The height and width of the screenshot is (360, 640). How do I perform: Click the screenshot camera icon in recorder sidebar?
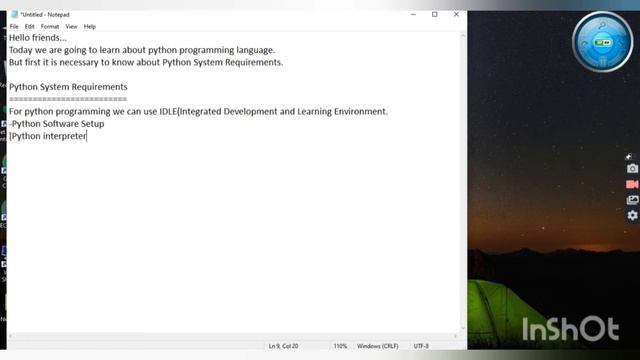pyautogui.click(x=632, y=168)
